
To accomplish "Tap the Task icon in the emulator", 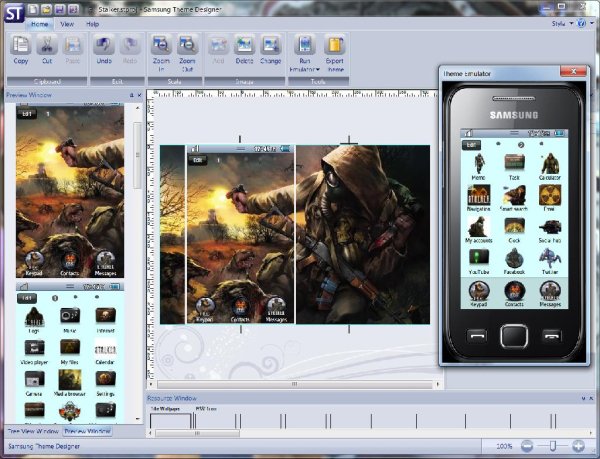I will (514, 164).
